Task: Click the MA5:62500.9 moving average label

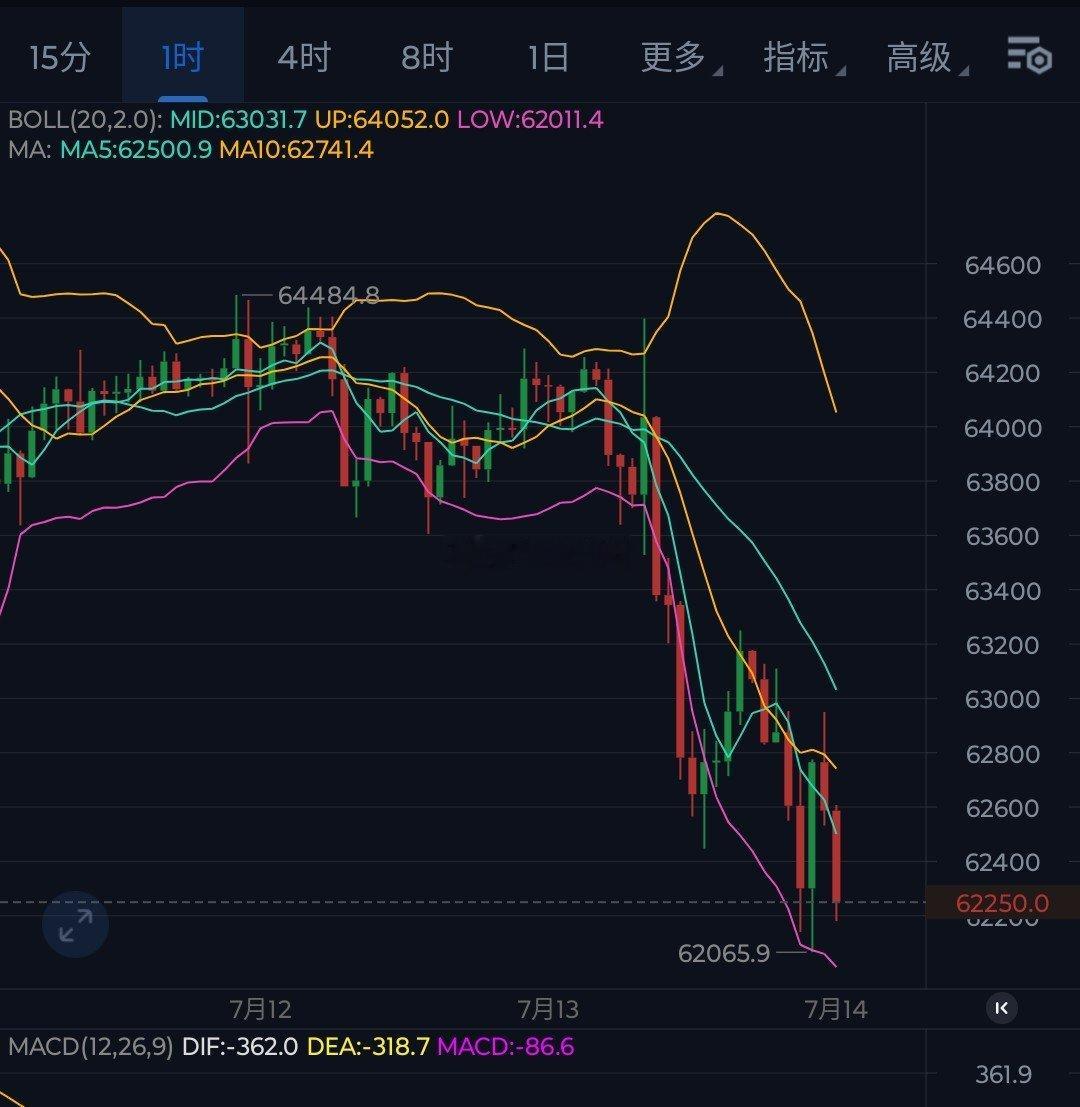Action: (136, 150)
